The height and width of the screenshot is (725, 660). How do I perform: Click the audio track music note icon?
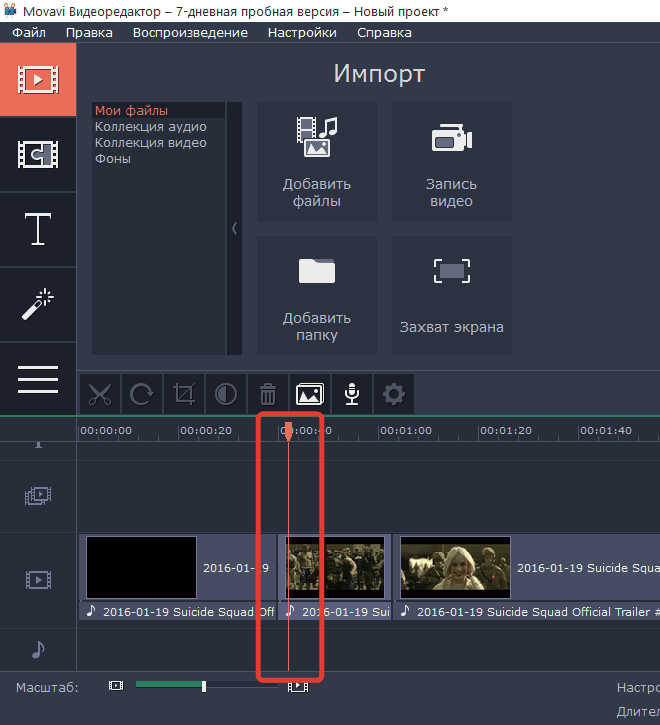[x=38, y=649]
